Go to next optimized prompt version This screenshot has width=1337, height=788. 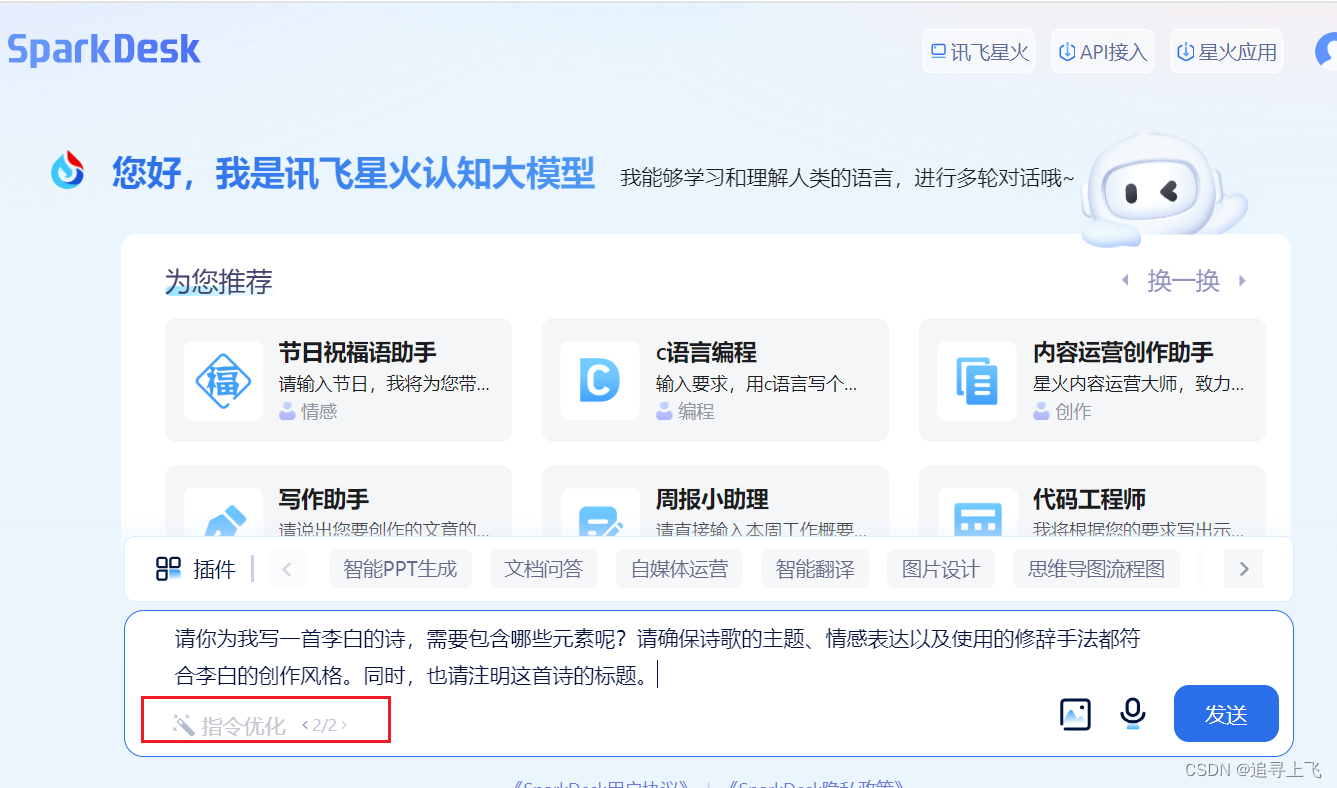pos(344,725)
